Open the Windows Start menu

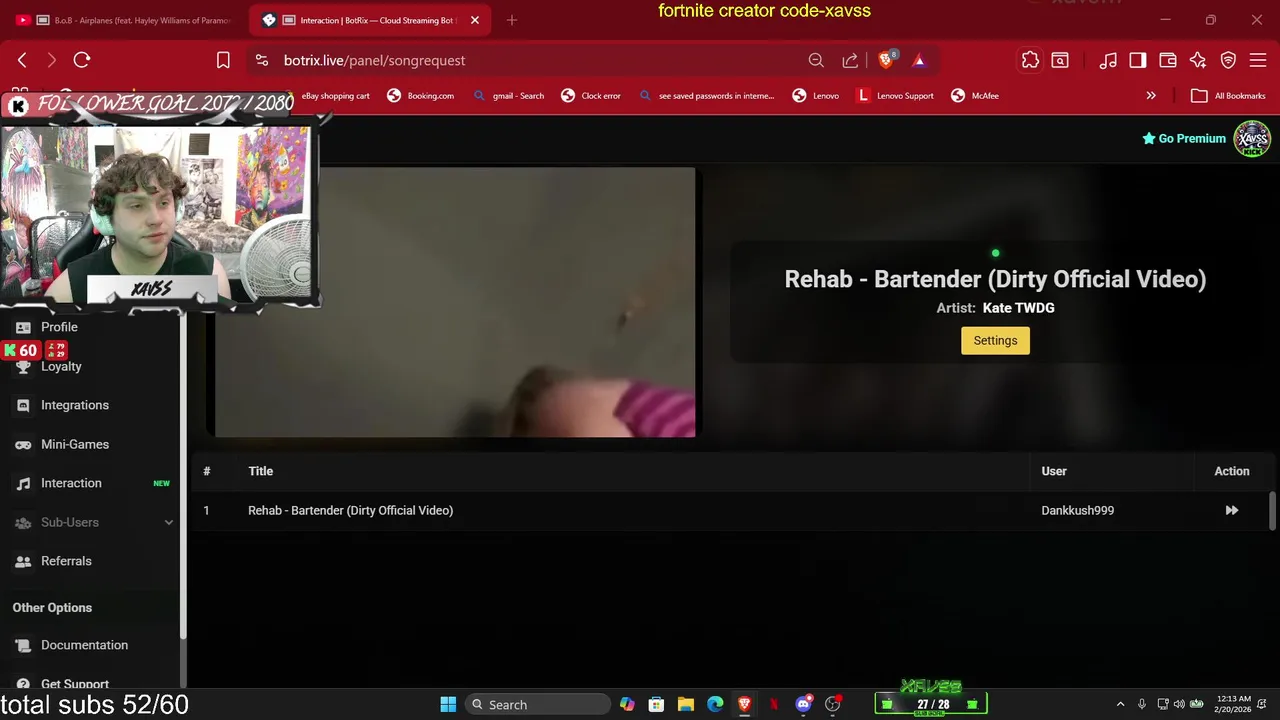click(x=448, y=704)
